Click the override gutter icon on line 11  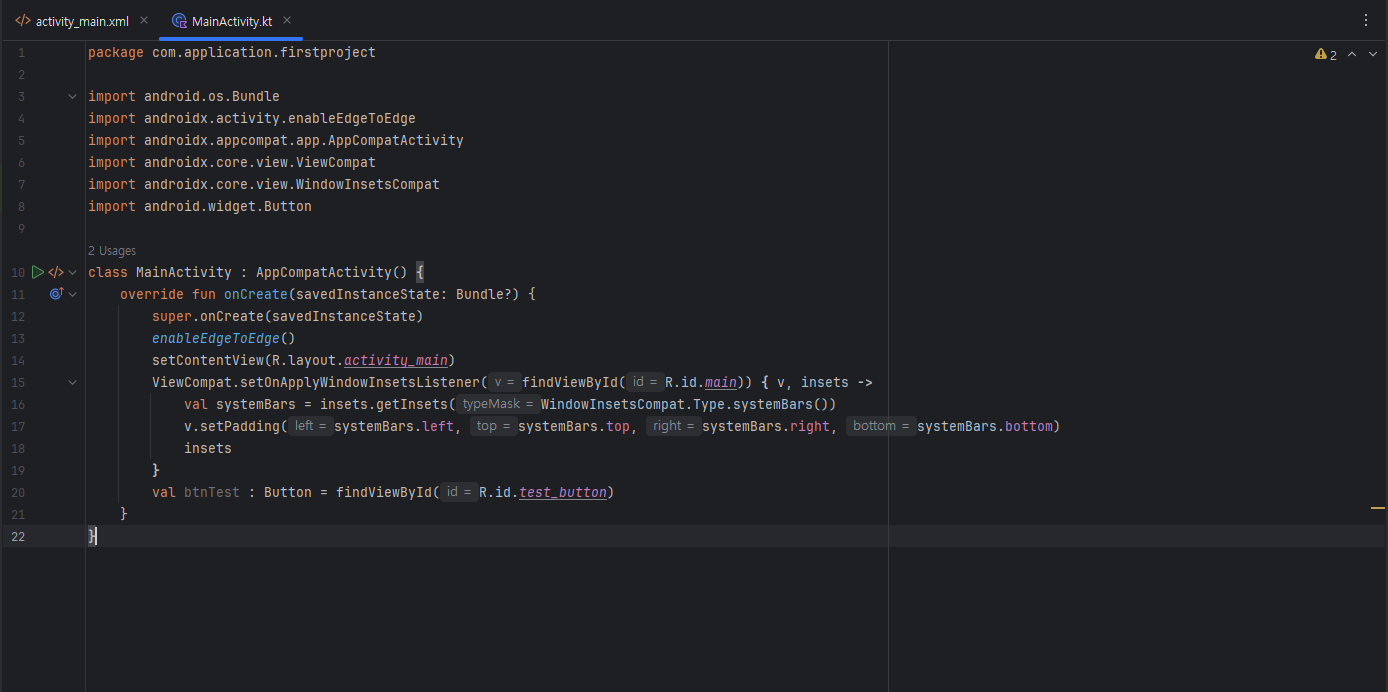click(x=57, y=294)
